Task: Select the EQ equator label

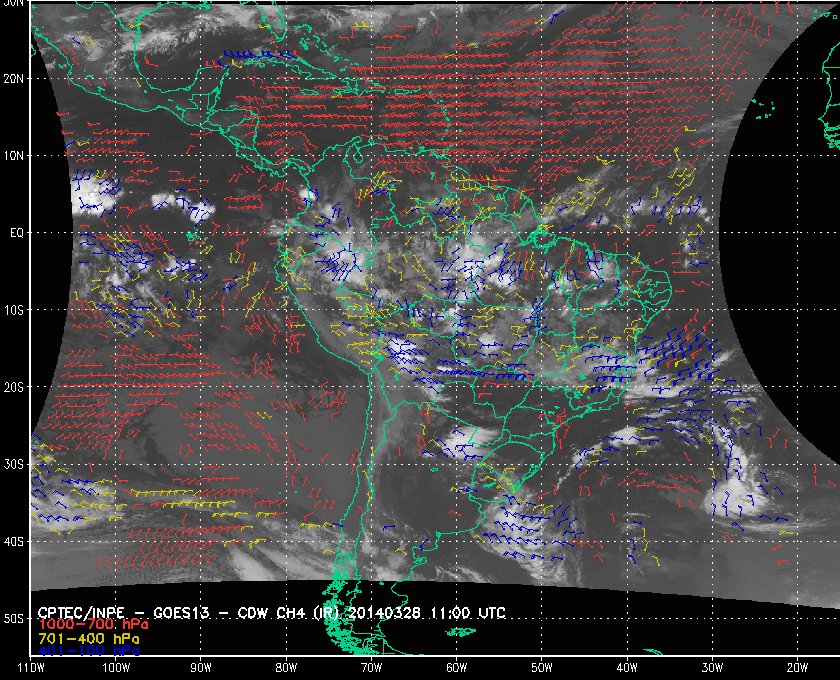Action: [17, 233]
